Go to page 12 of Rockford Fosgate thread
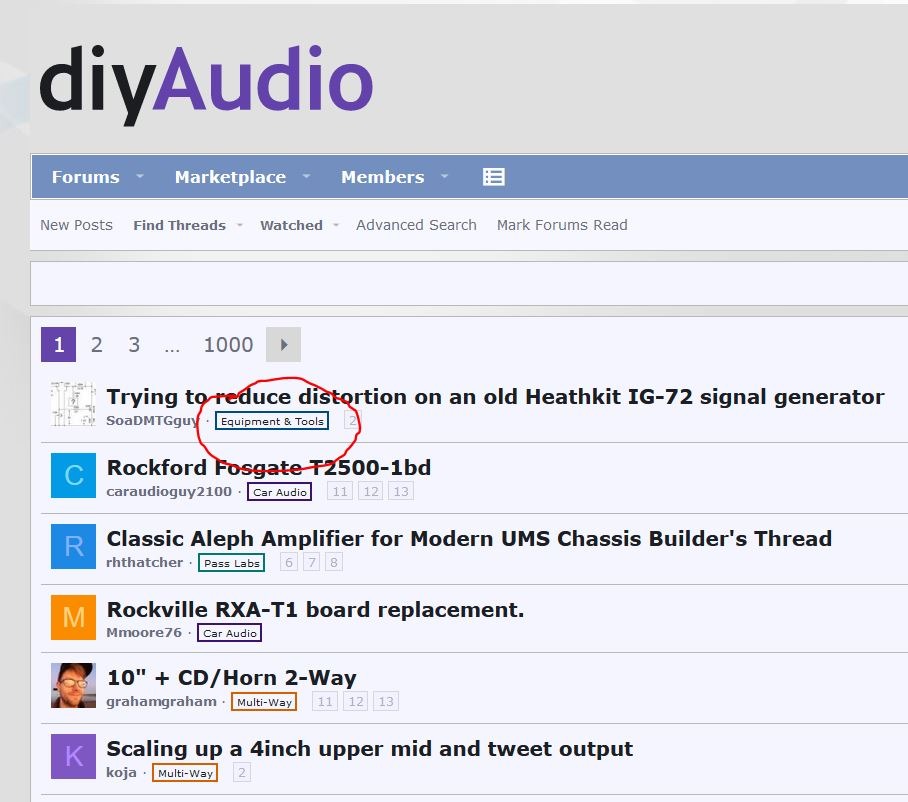The image size is (908, 802). pos(371,492)
